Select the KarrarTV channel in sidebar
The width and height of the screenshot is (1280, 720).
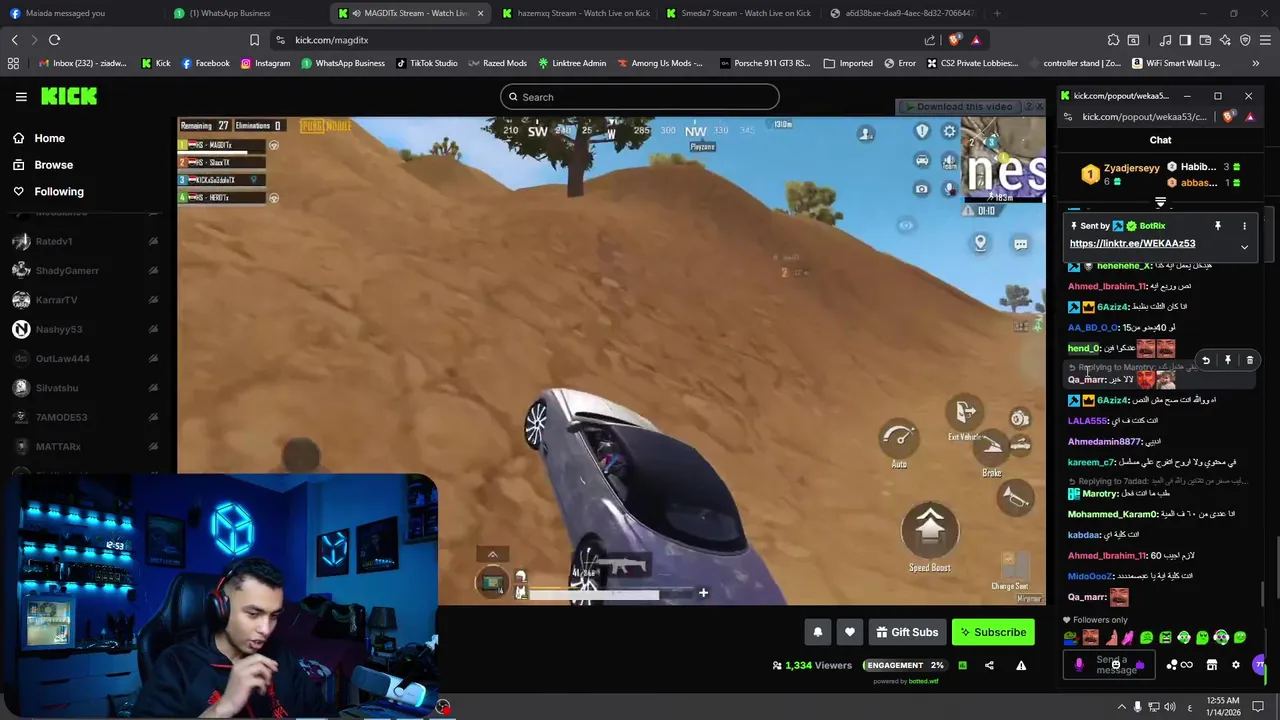point(56,300)
